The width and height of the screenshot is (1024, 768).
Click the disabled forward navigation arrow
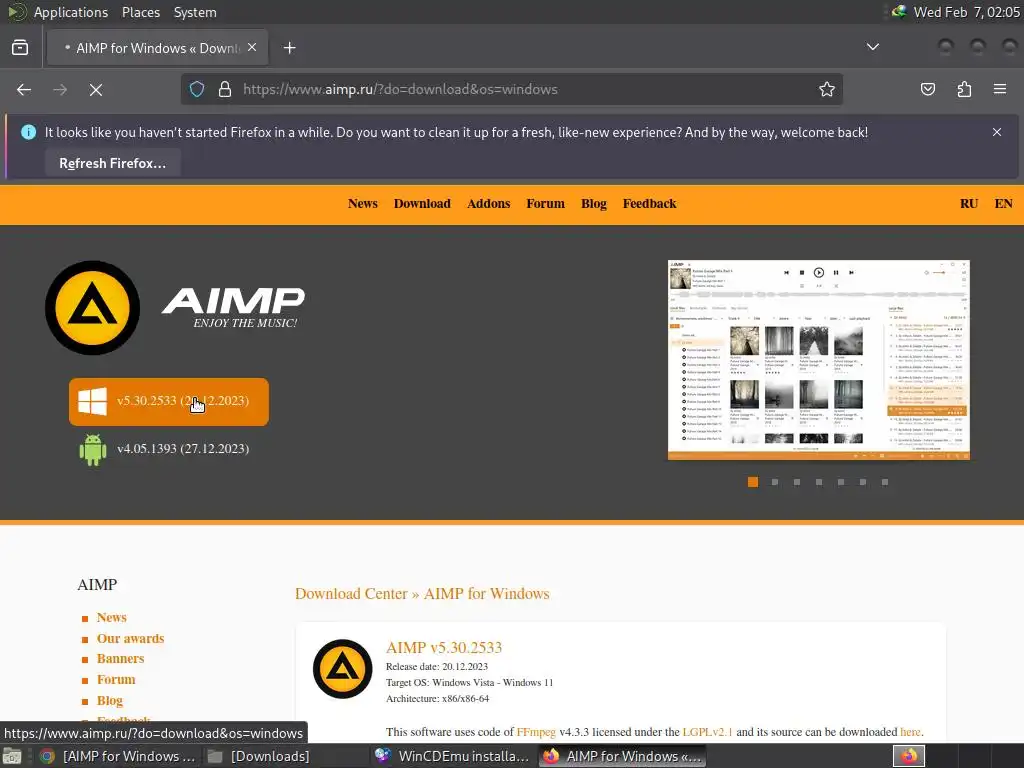tap(60, 89)
